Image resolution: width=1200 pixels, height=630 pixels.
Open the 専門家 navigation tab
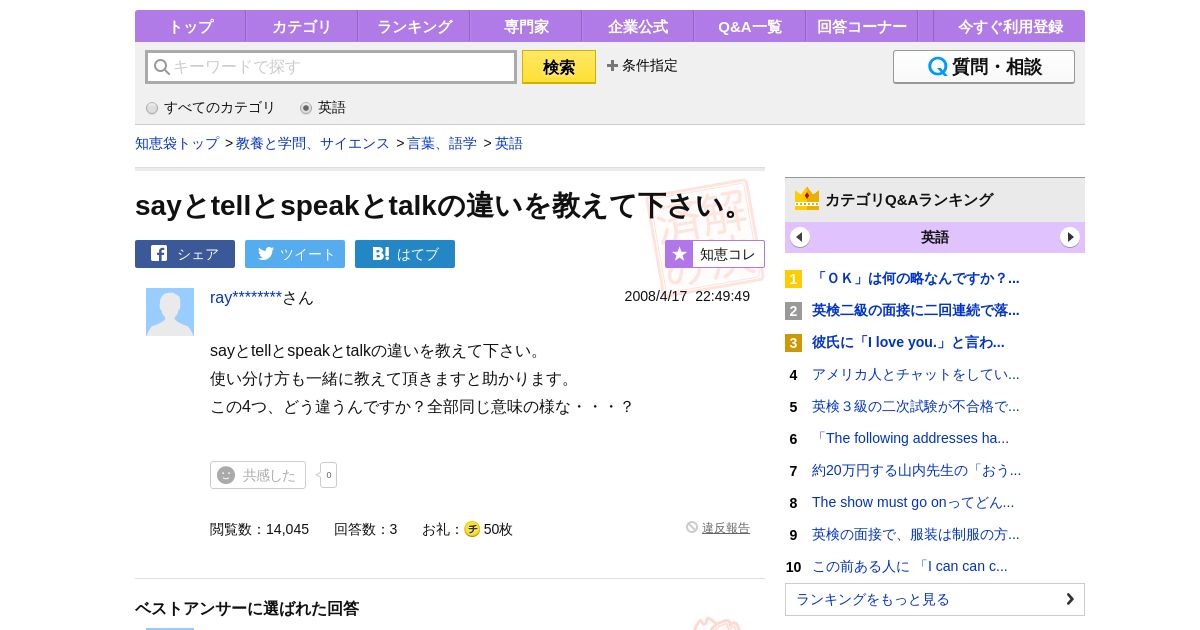tap(526, 27)
